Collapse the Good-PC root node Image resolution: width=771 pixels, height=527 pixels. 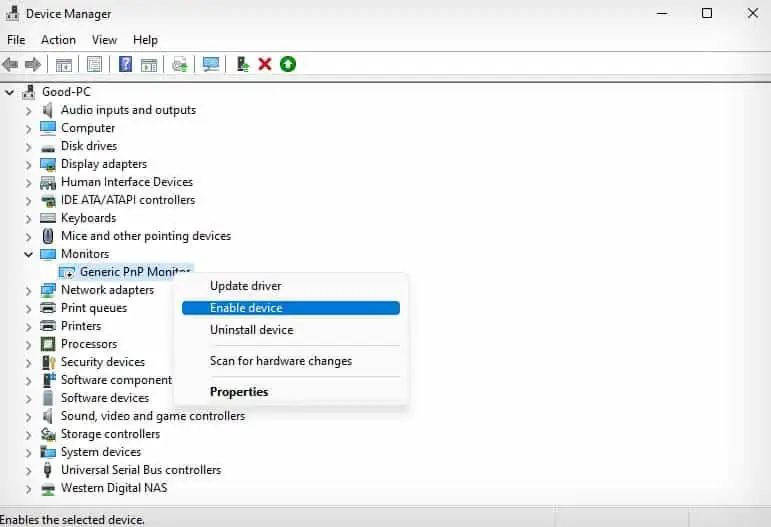pos(9,92)
